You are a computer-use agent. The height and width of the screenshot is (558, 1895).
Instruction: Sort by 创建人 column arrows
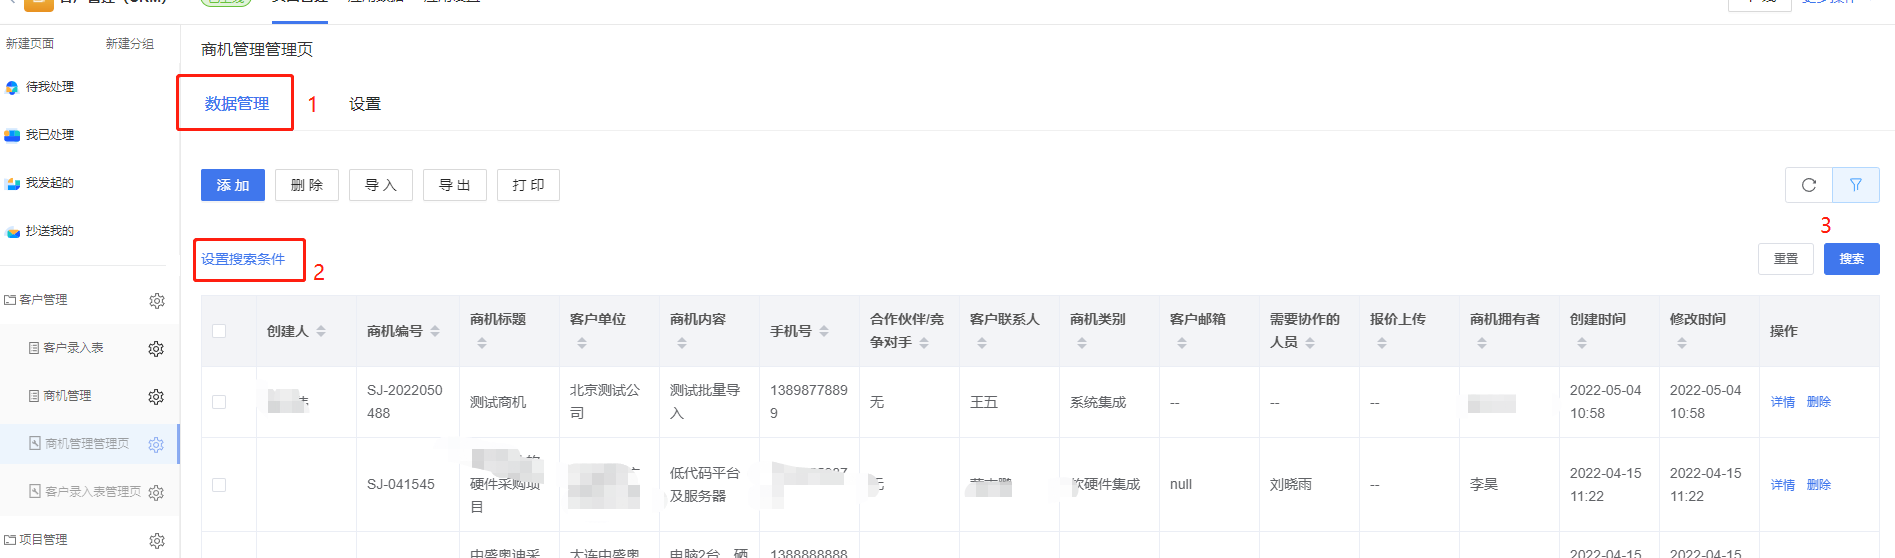[321, 331]
